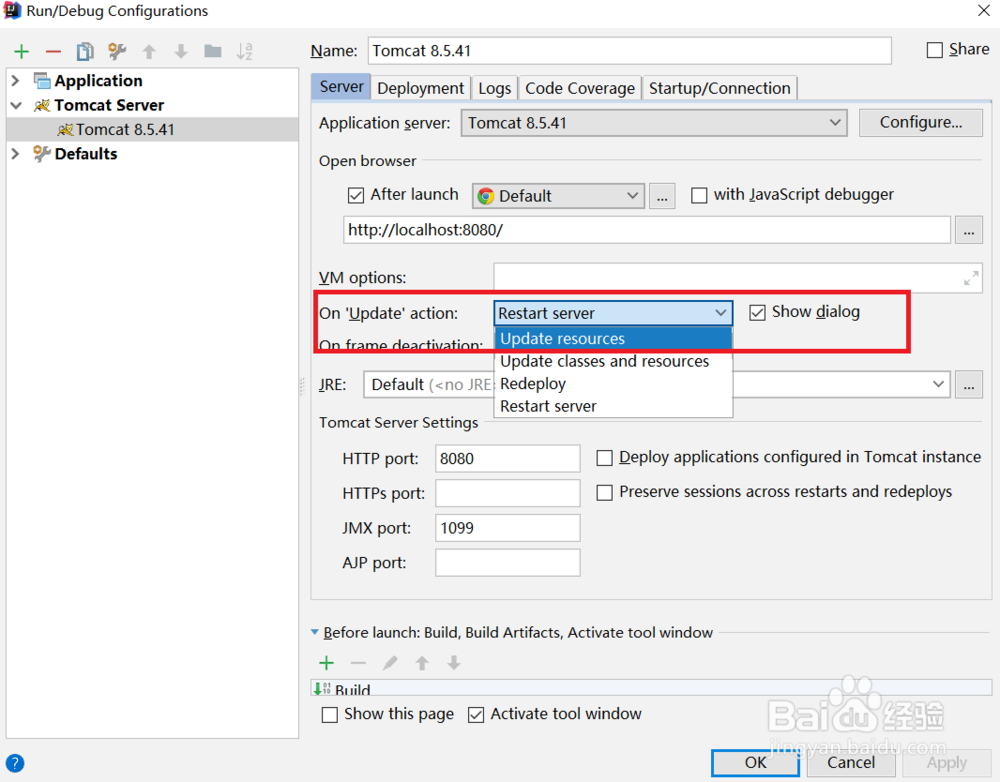Sort configurations alphabetically
Image resolution: width=1000 pixels, height=782 pixels.
coord(245,52)
